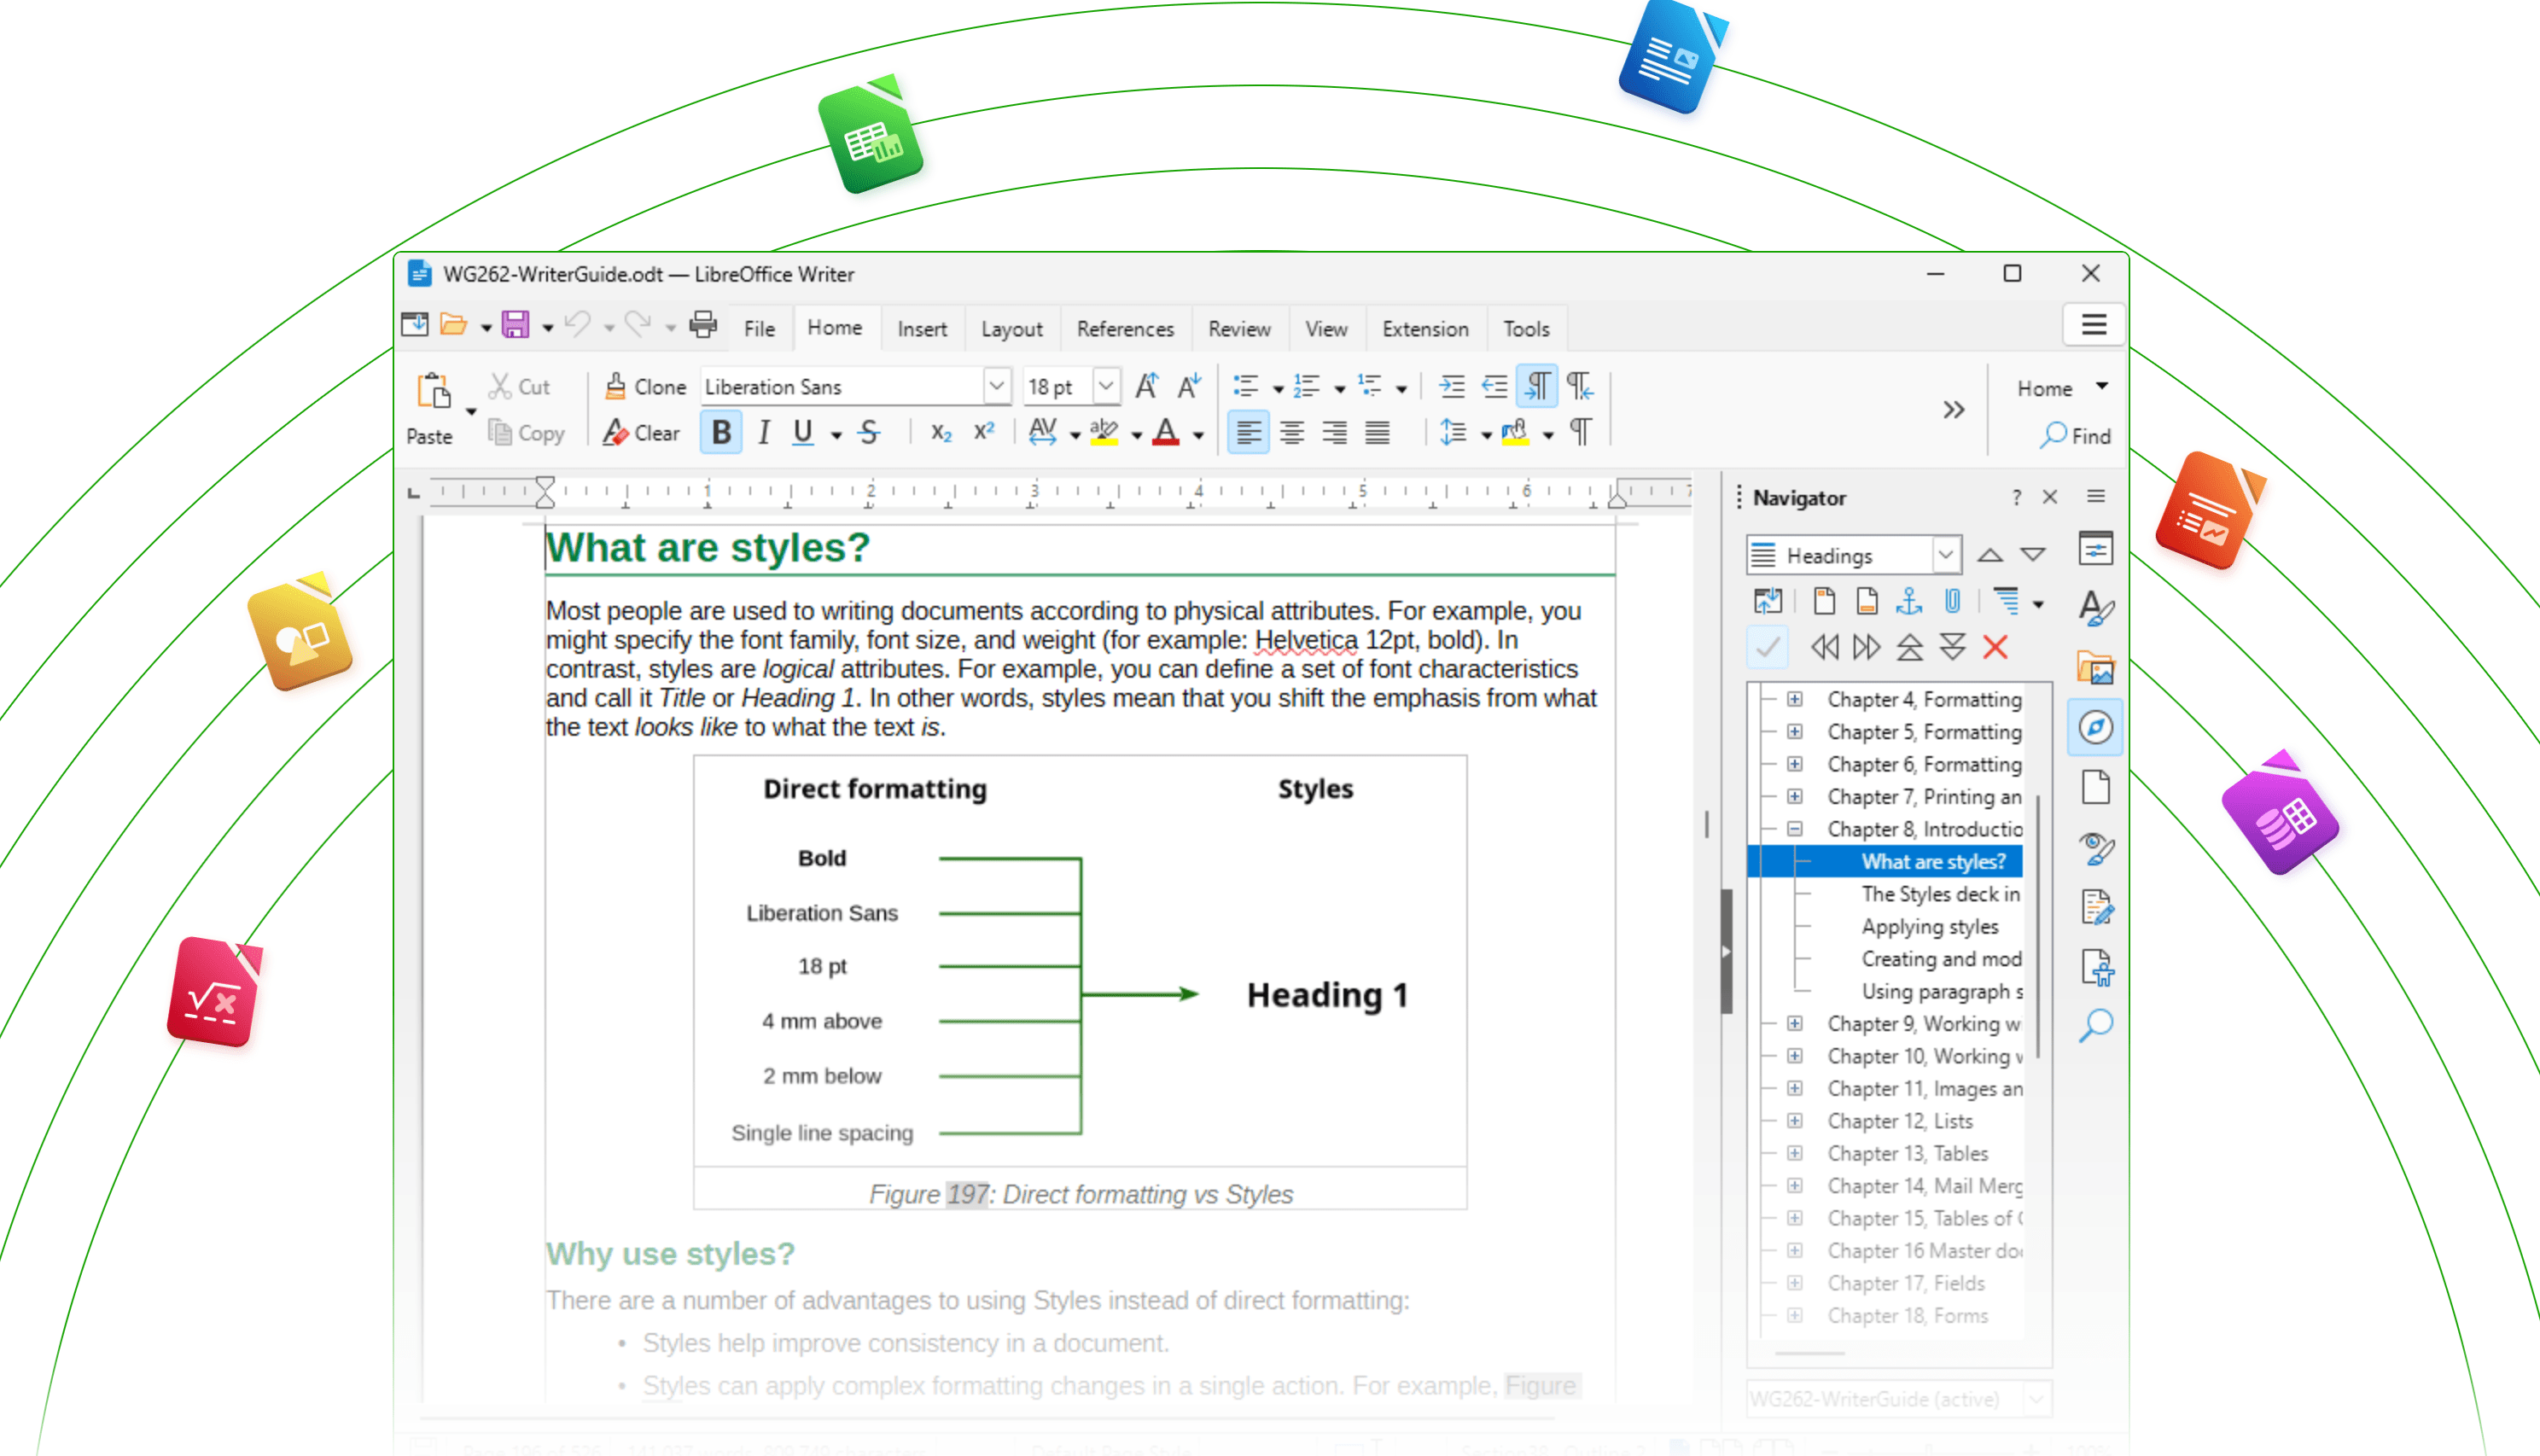Open the sidebar Styles deck
Viewport: 2540px width, 1456px height.
point(2095,608)
